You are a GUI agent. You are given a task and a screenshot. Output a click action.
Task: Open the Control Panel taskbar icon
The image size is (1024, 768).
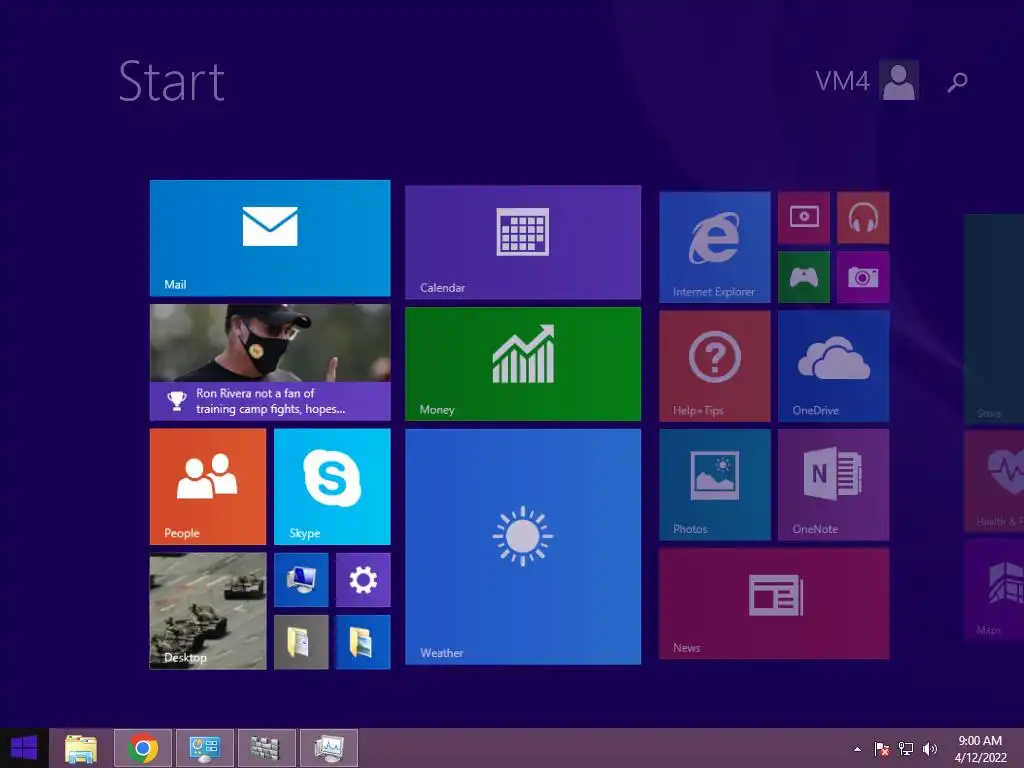[x=204, y=748]
